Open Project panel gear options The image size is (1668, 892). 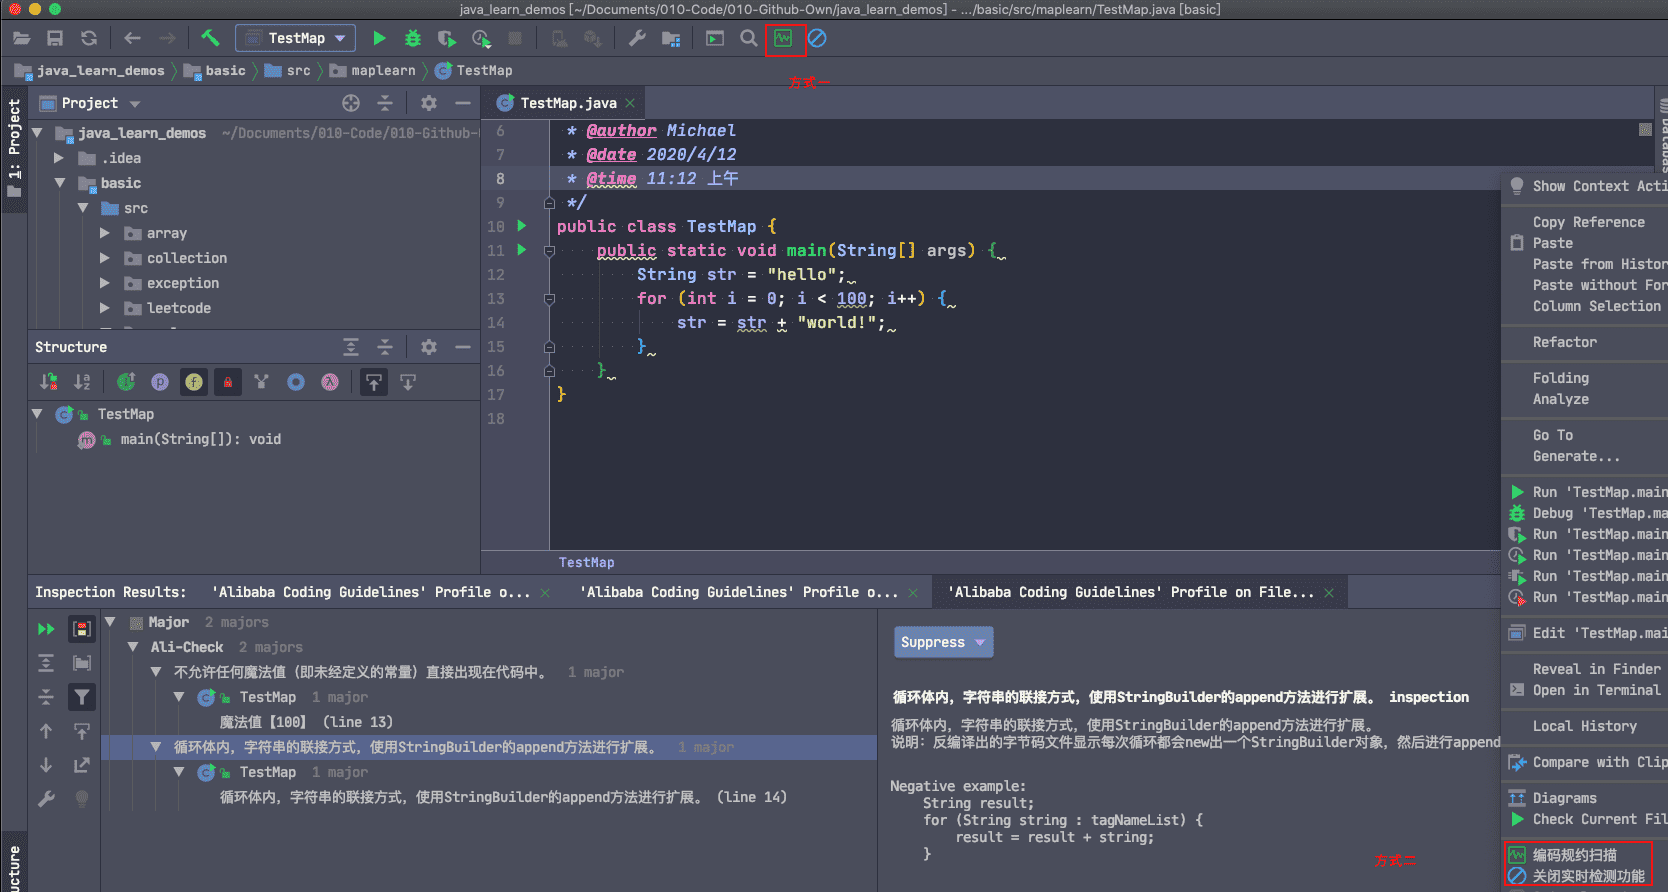point(429,103)
